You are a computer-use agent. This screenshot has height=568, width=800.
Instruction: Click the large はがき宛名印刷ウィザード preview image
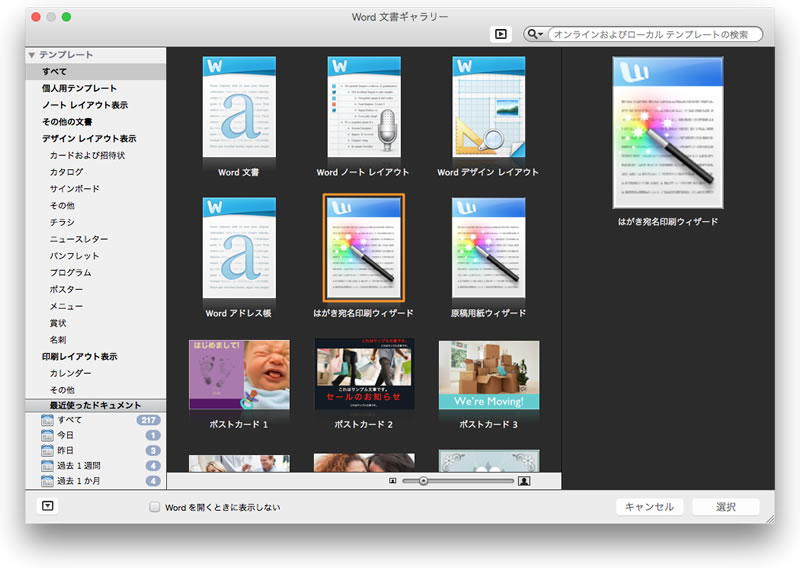668,133
